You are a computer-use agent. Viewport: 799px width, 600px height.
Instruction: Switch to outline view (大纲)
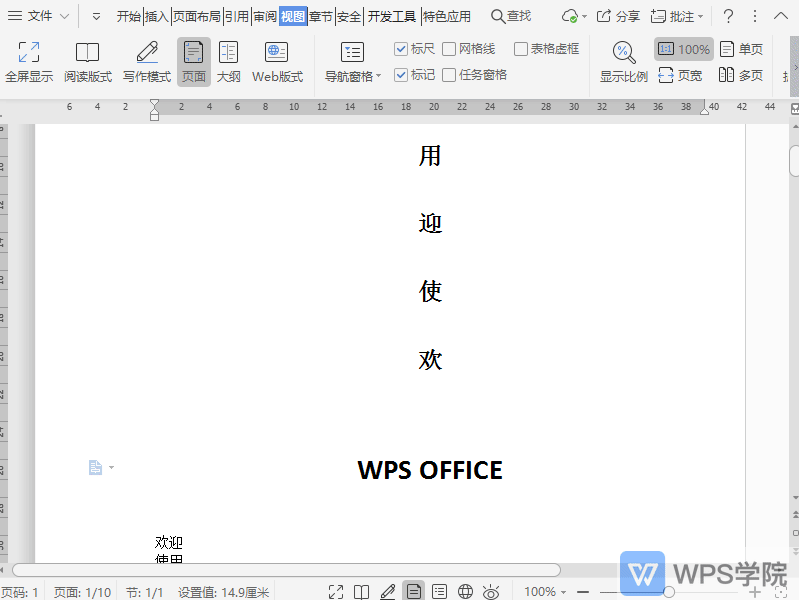(x=228, y=62)
